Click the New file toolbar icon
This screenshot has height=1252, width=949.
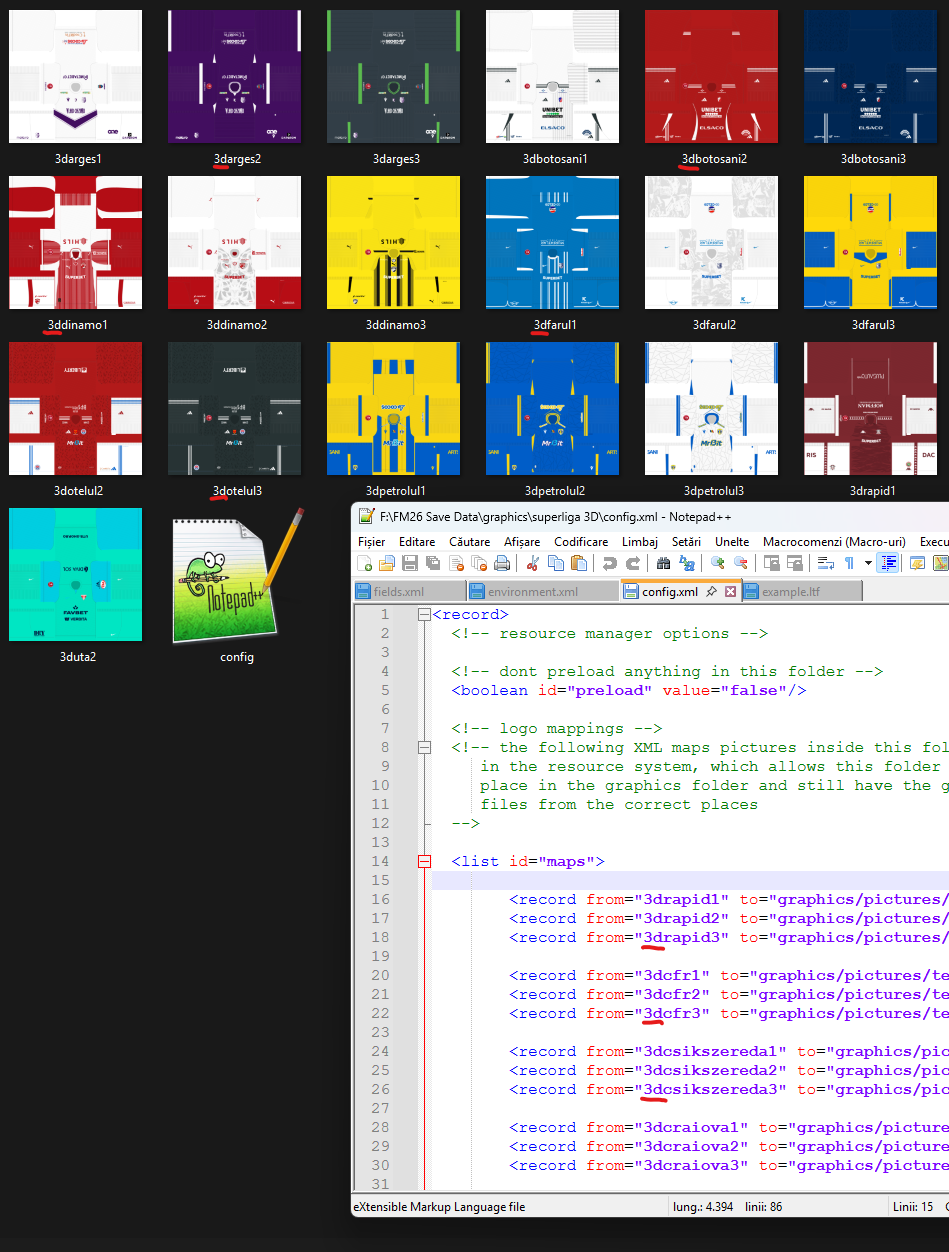[x=367, y=564]
